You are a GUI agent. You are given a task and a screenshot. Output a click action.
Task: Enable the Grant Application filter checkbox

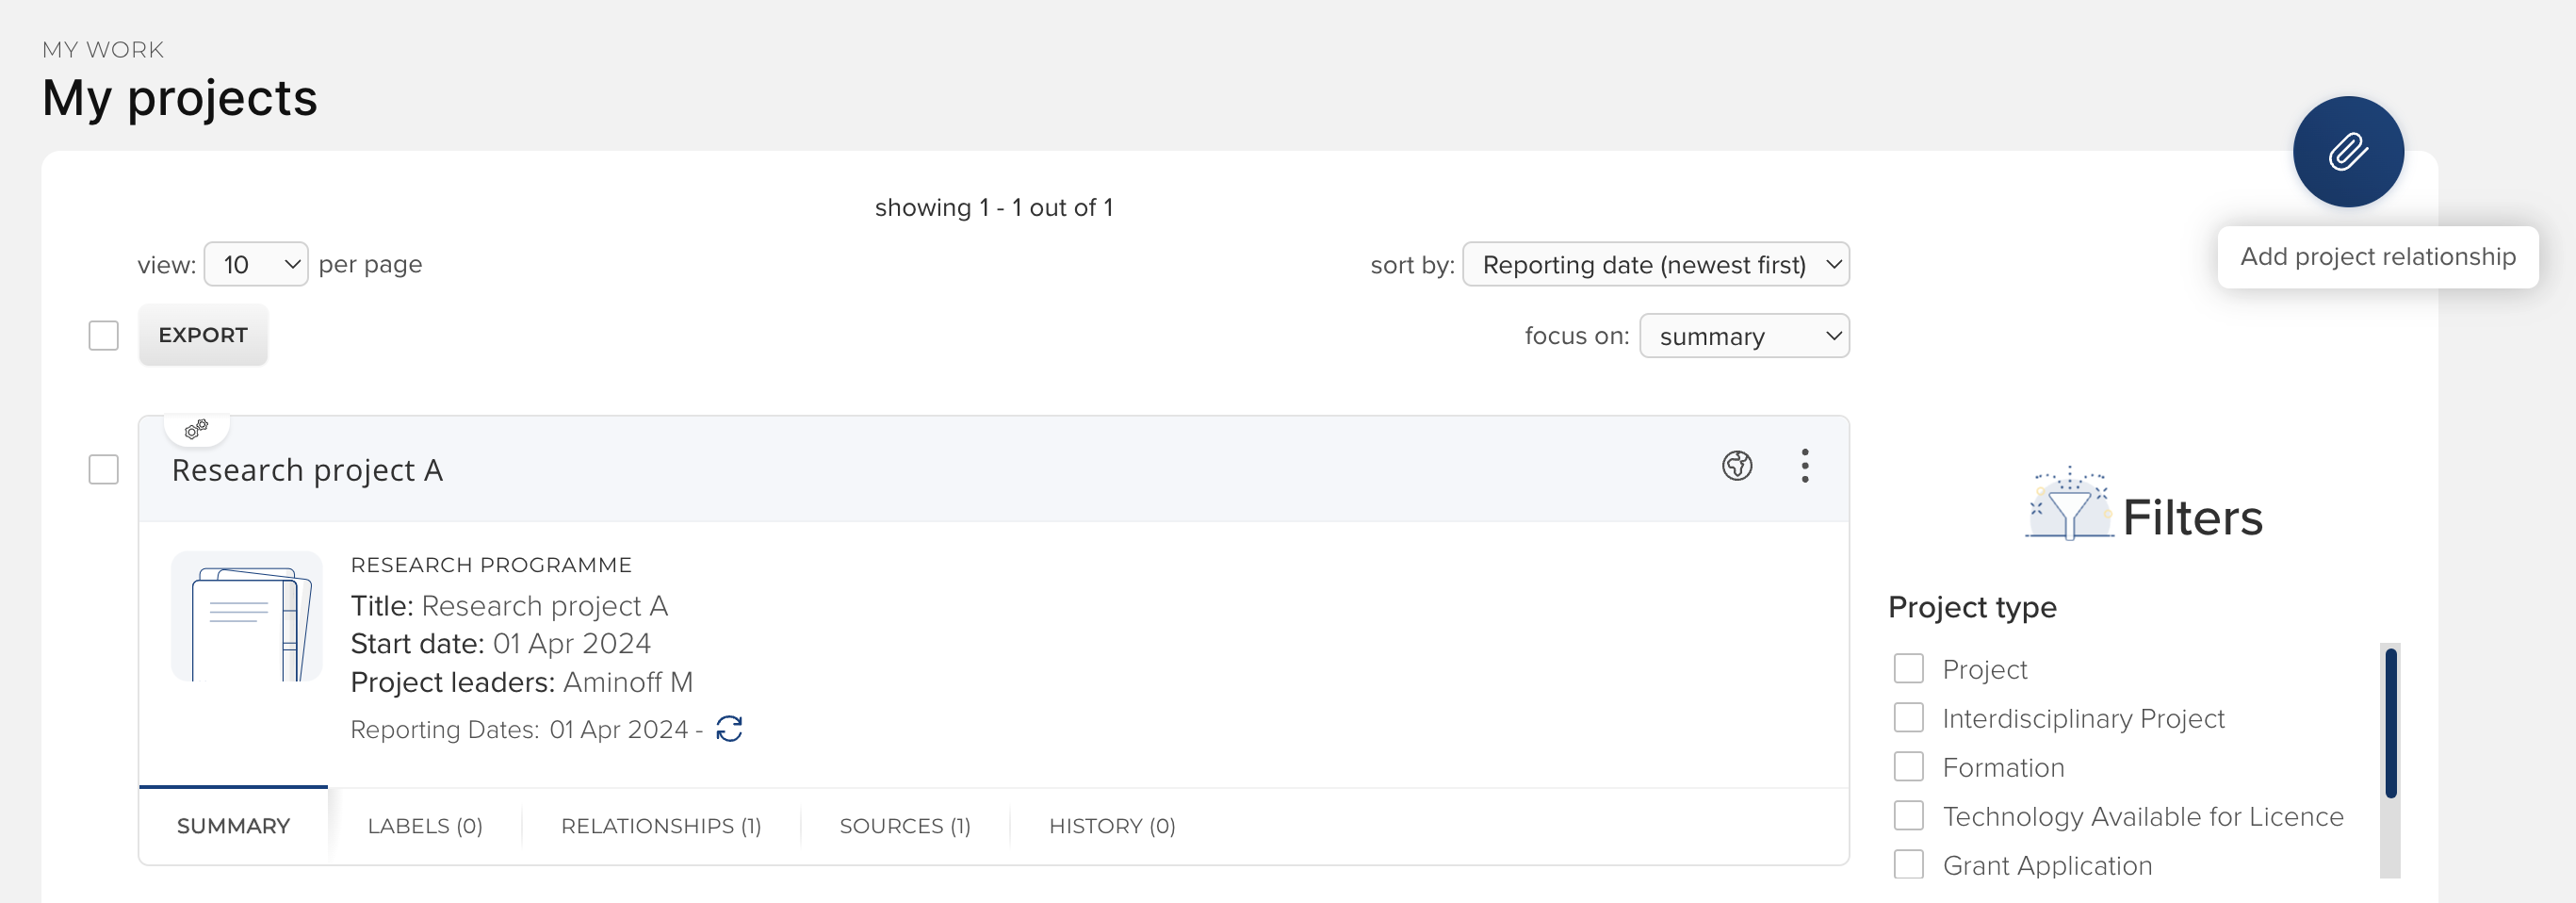pos(1908,865)
